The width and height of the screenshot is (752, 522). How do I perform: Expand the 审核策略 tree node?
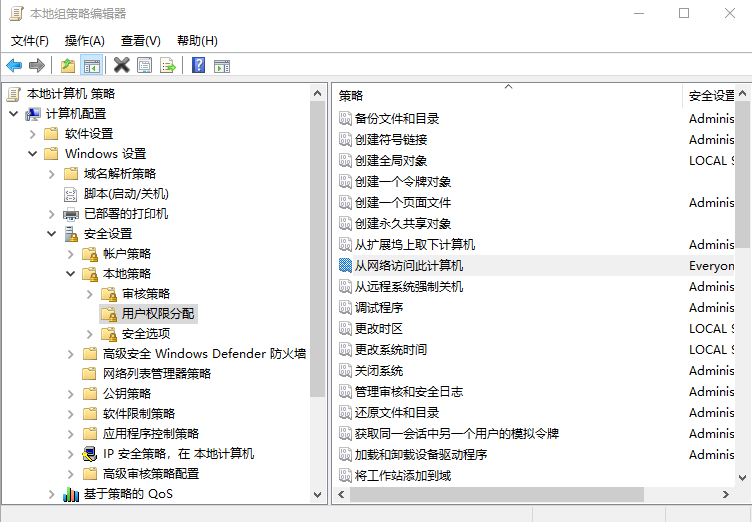coord(90,294)
